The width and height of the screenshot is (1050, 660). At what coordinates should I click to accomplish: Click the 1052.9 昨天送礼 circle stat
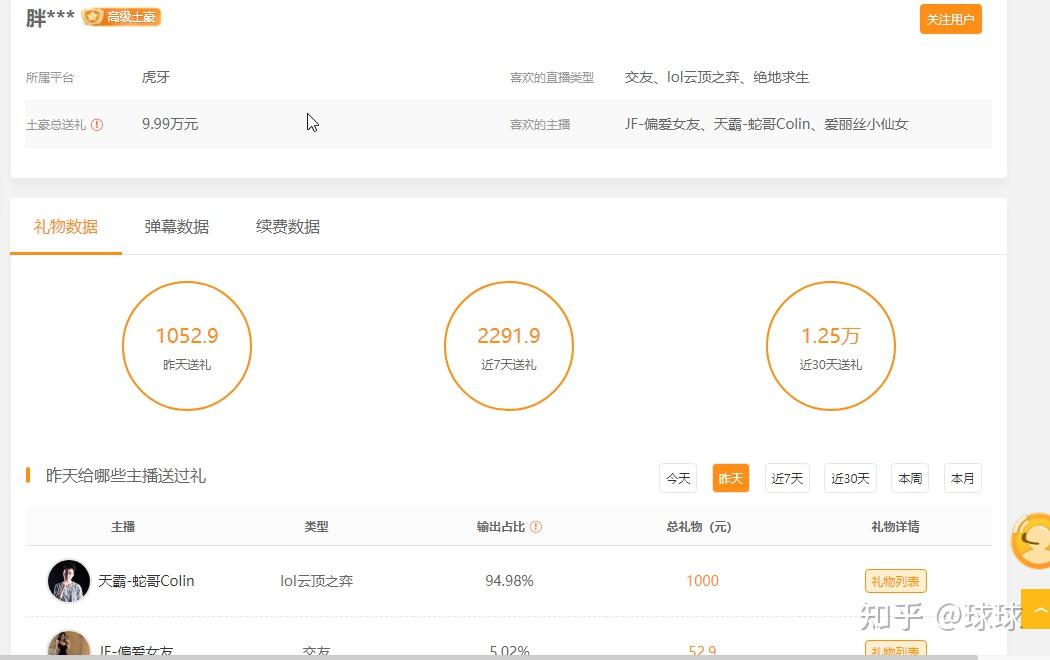coord(187,345)
